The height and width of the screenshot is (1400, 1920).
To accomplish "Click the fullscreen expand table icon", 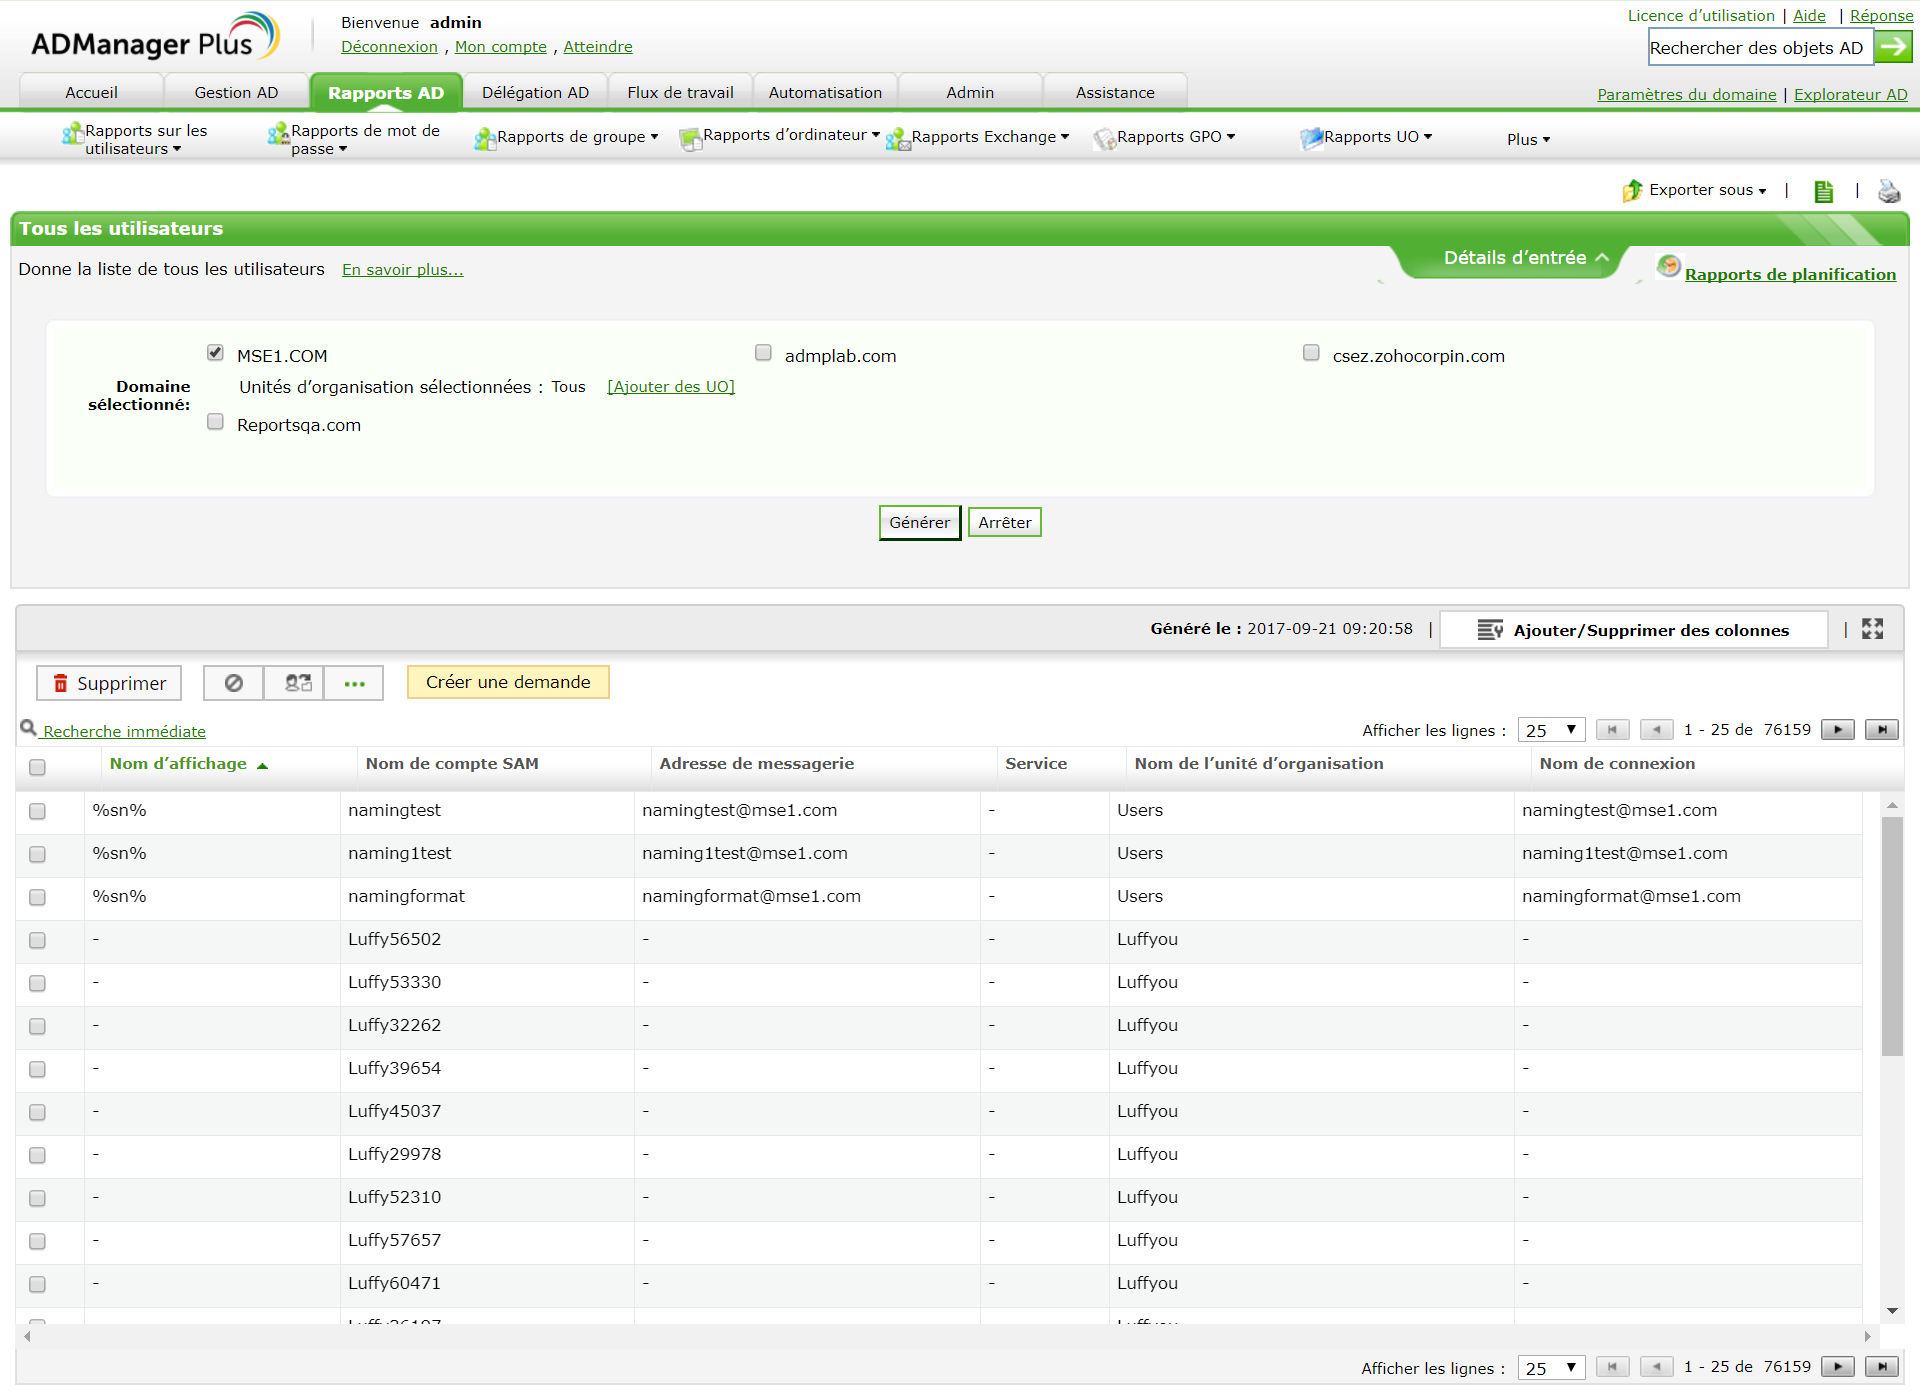I will tap(1872, 629).
